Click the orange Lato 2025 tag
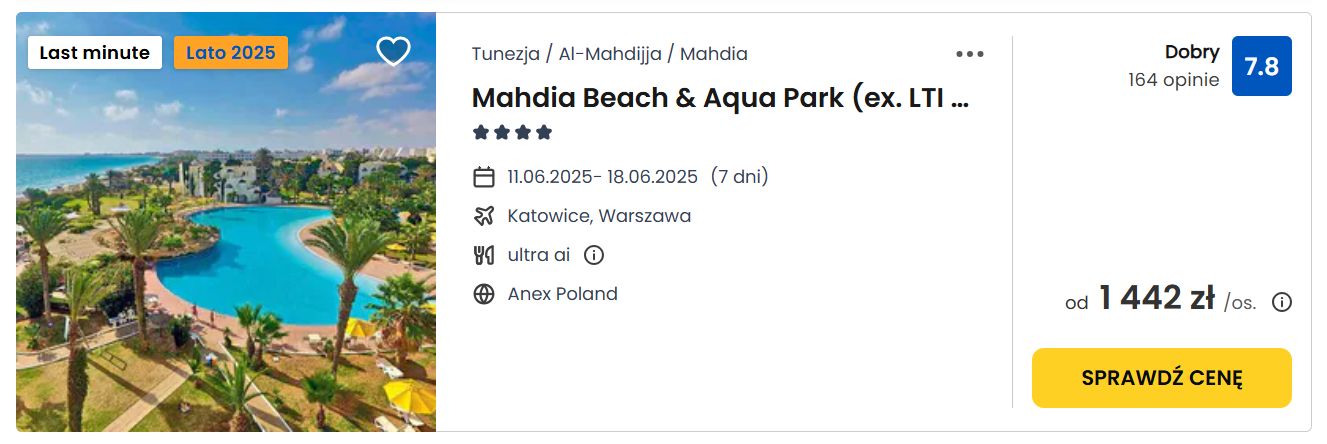Viewport: 1327px width, 444px height. tap(231, 53)
